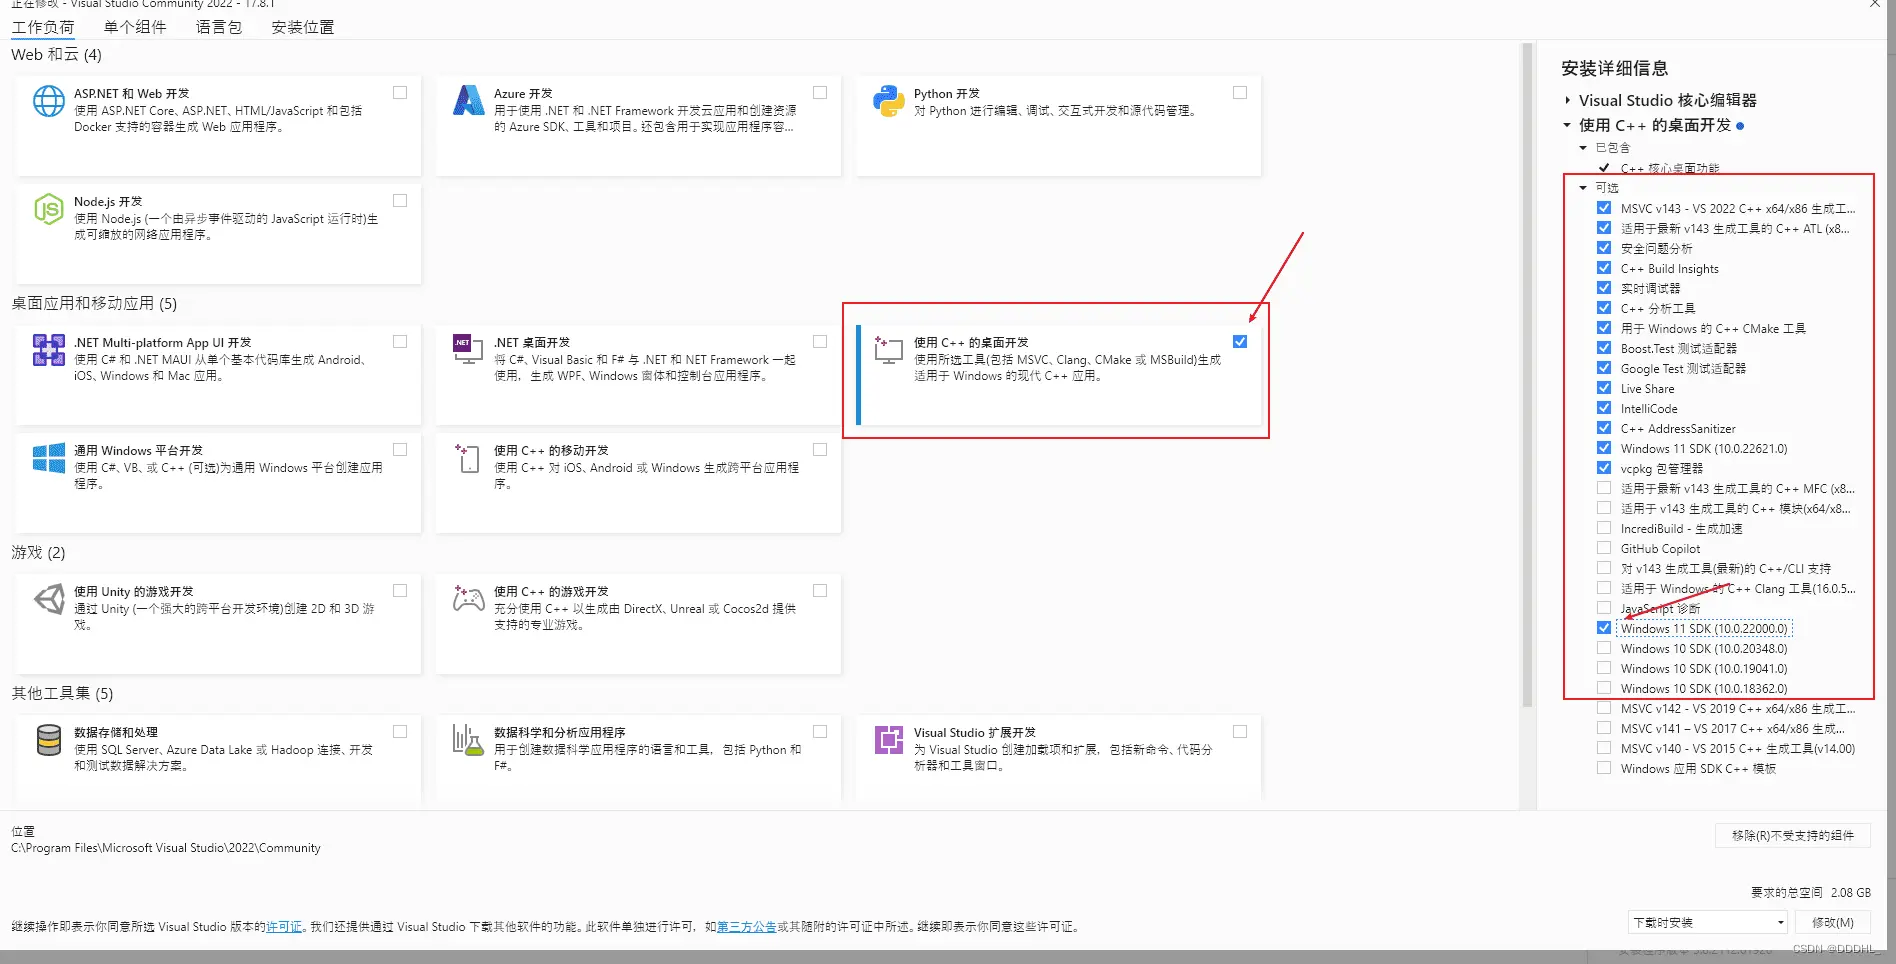The width and height of the screenshot is (1896, 964).
Task: Collapse the 可选 optional components section
Action: click(1583, 188)
